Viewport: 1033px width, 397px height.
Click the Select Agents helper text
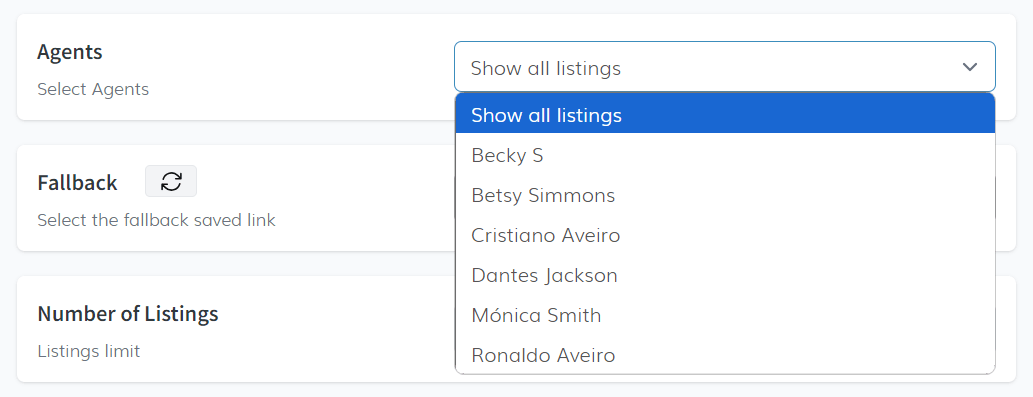(93, 89)
